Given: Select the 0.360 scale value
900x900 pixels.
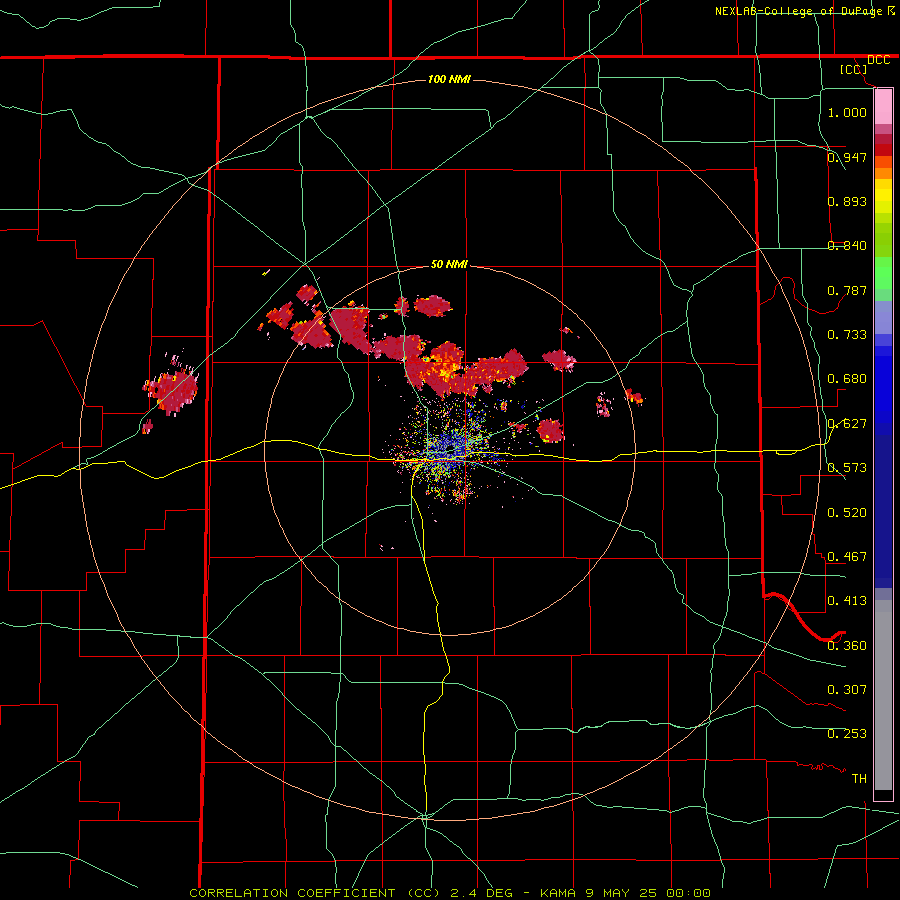Looking at the screenshot, I should coord(847,646).
